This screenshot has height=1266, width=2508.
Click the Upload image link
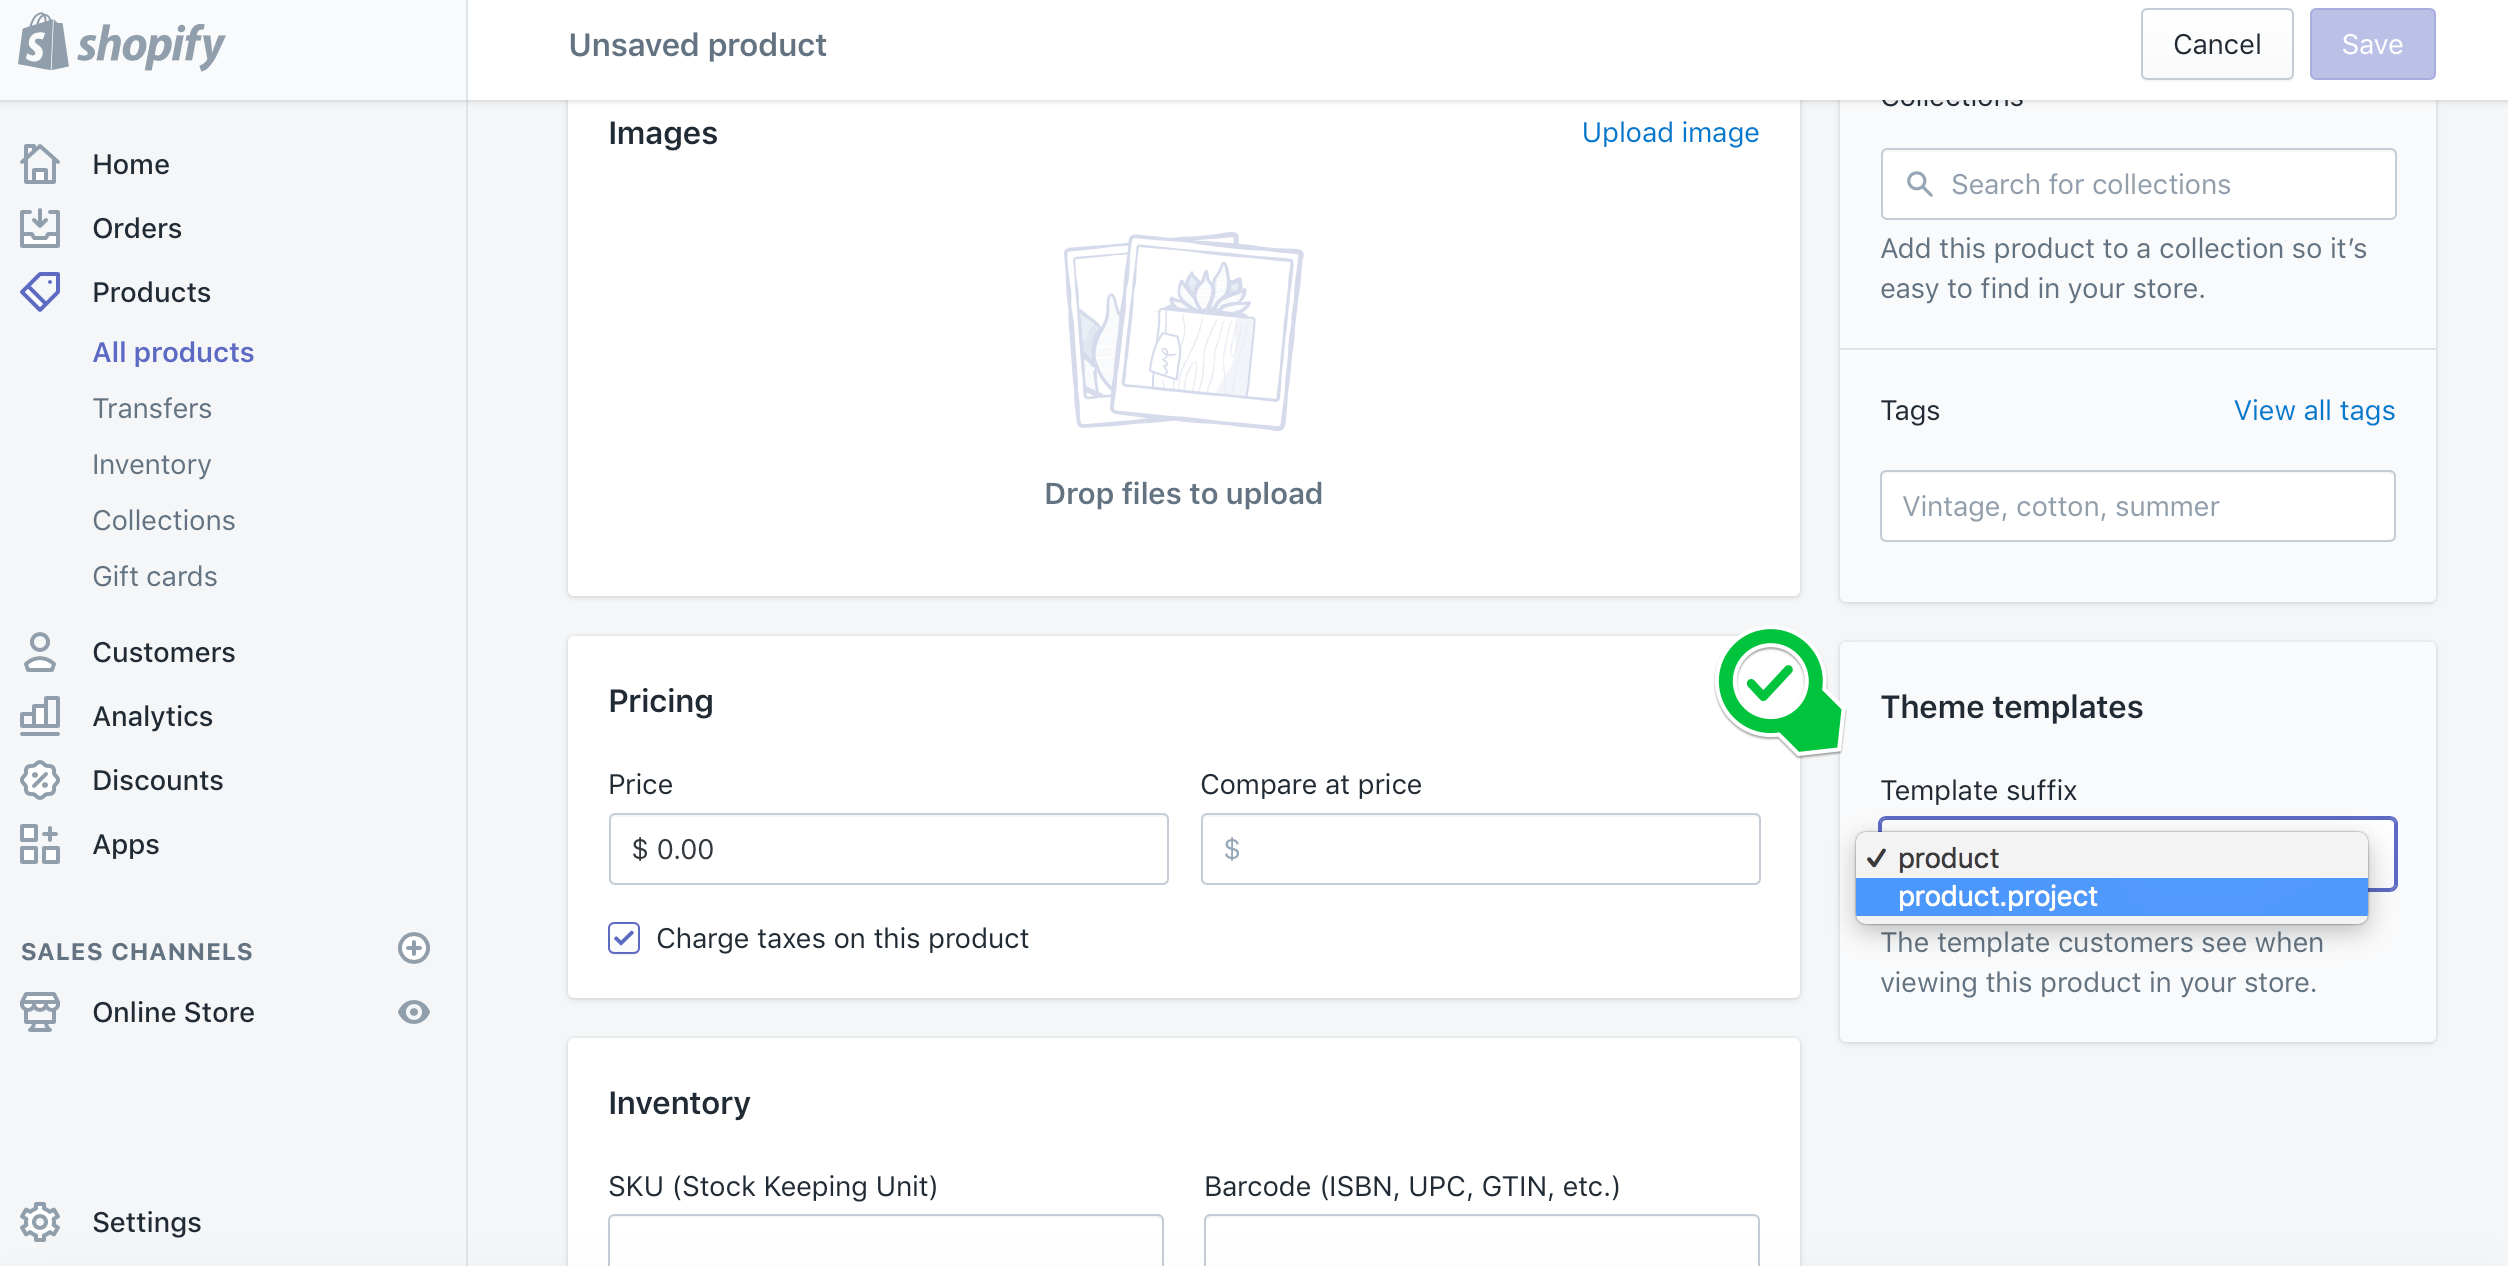point(1669,132)
